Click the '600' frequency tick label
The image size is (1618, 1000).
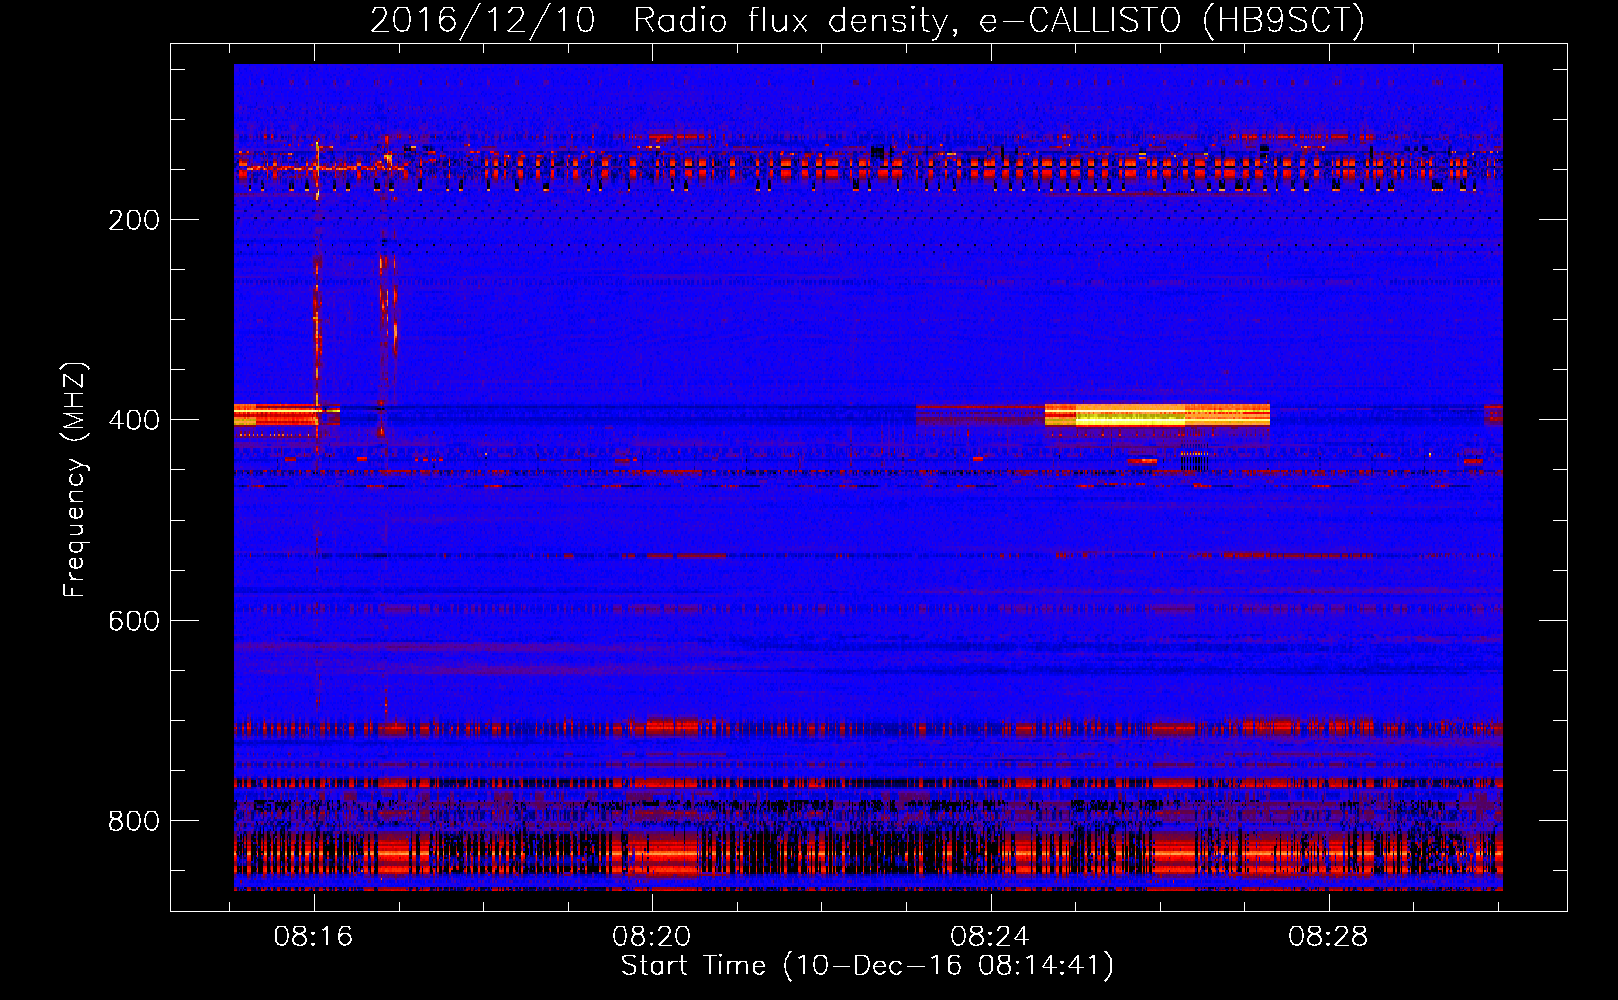pos(134,621)
